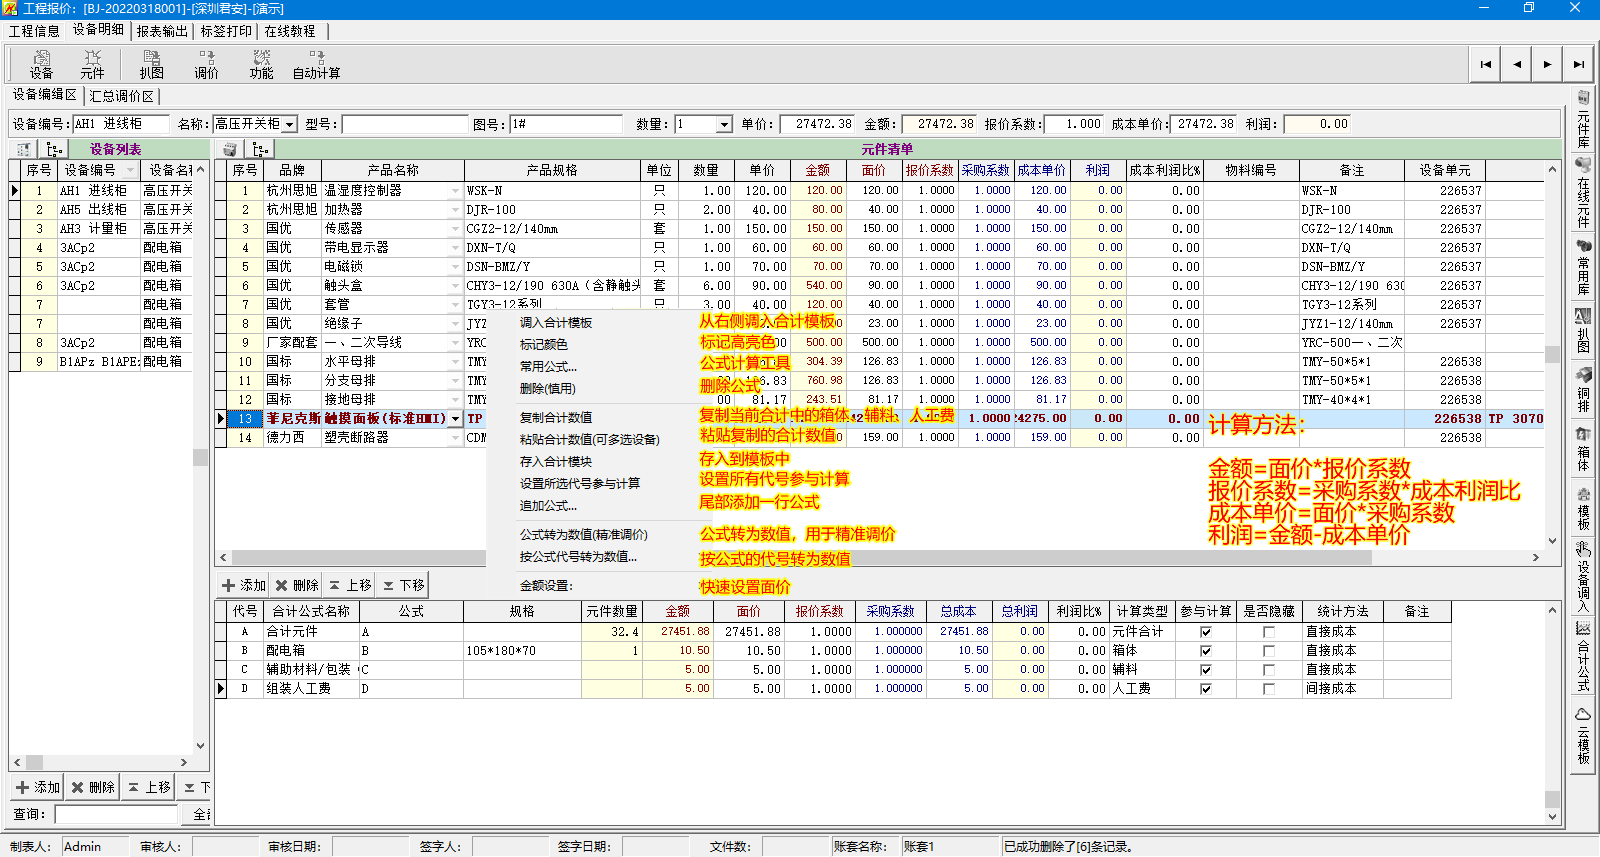This screenshot has height=857, width=1600.
Task: Open 模板 in the right sidebar
Action: pyautogui.click(x=1583, y=509)
